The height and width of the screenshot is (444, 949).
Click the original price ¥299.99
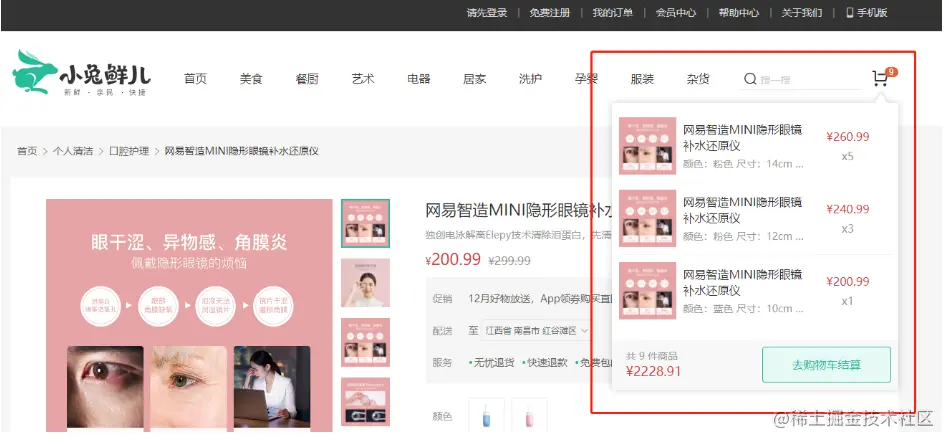(510, 261)
